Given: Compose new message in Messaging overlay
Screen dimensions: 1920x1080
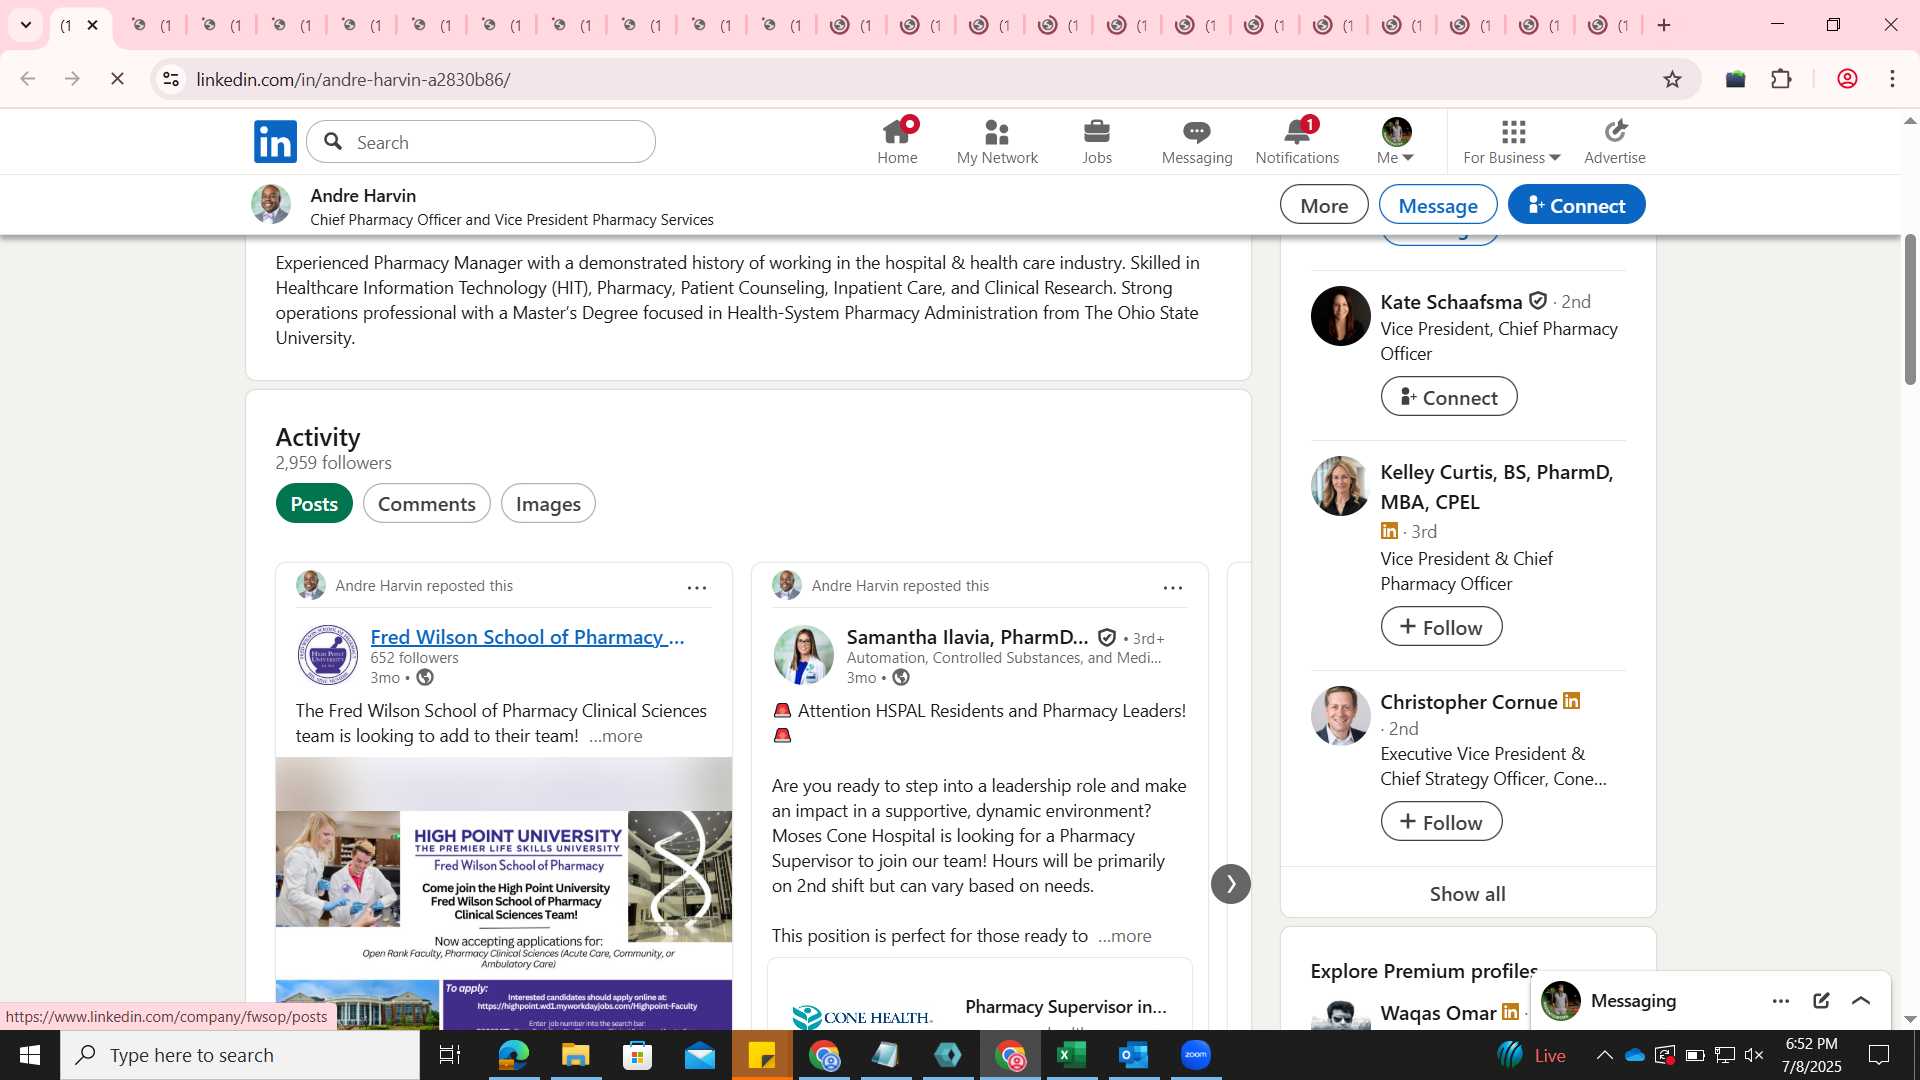Looking at the screenshot, I should [1821, 1001].
